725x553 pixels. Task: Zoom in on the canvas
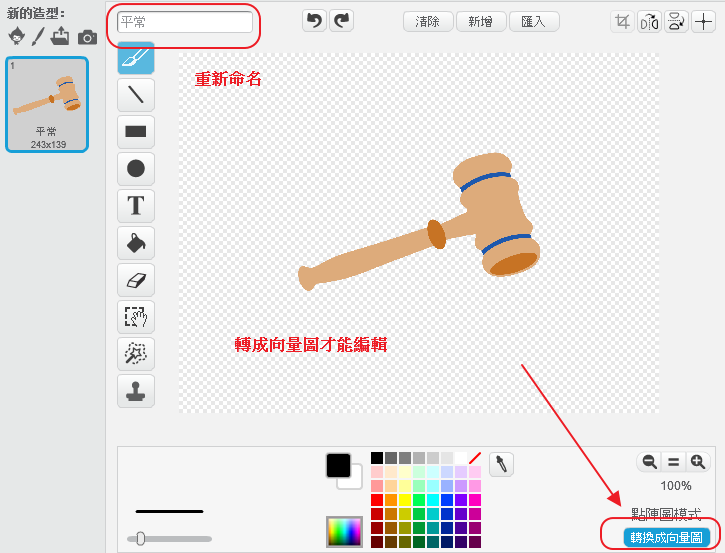coord(698,462)
